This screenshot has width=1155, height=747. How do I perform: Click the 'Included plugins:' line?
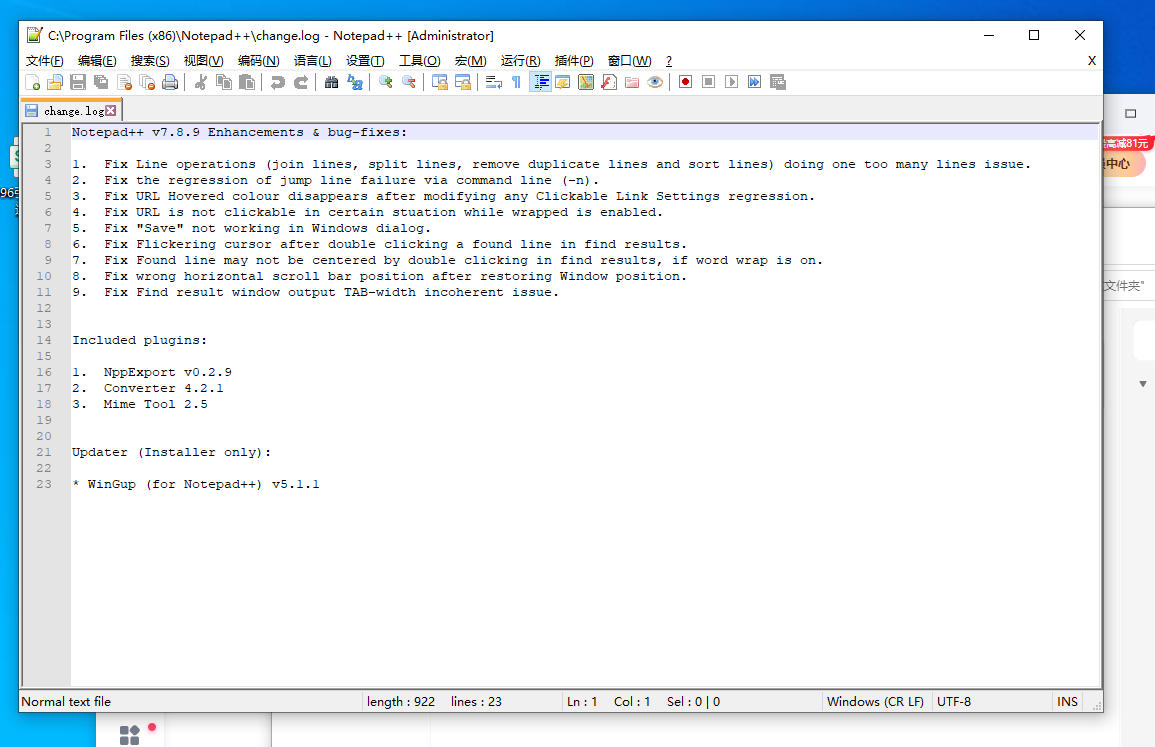[x=139, y=340]
